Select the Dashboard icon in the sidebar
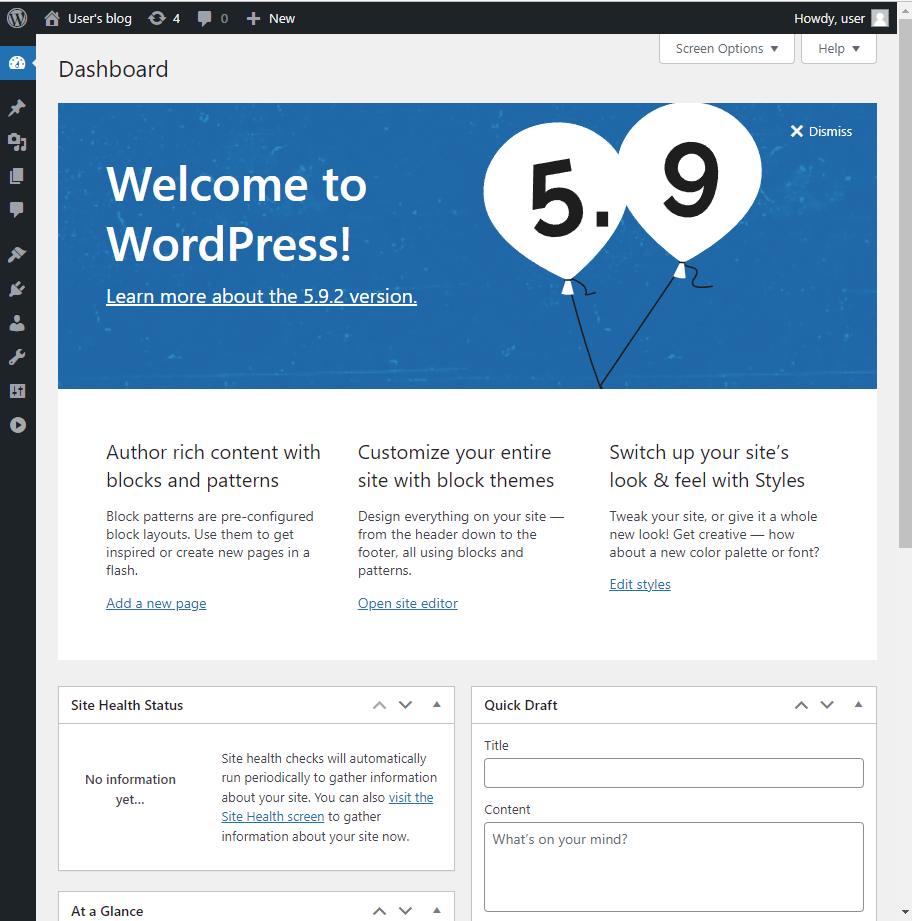Image resolution: width=912 pixels, height=921 pixels. tap(17, 63)
